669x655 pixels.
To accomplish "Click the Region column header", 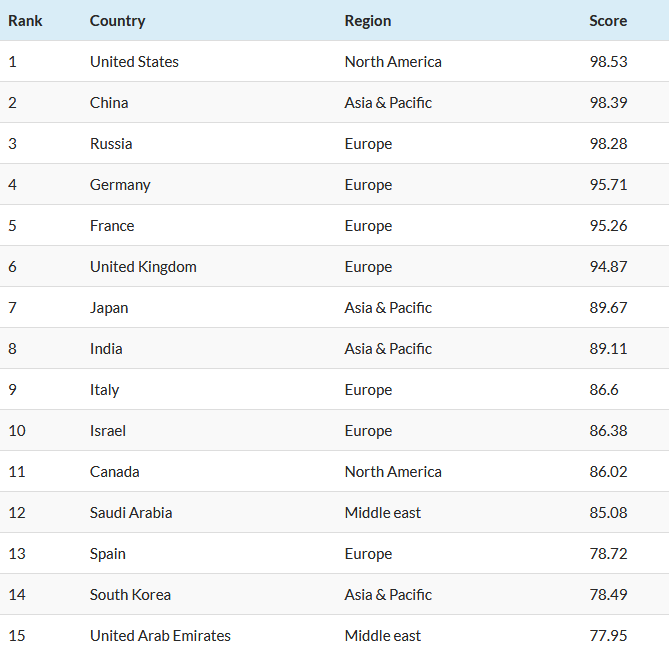I will click(368, 20).
